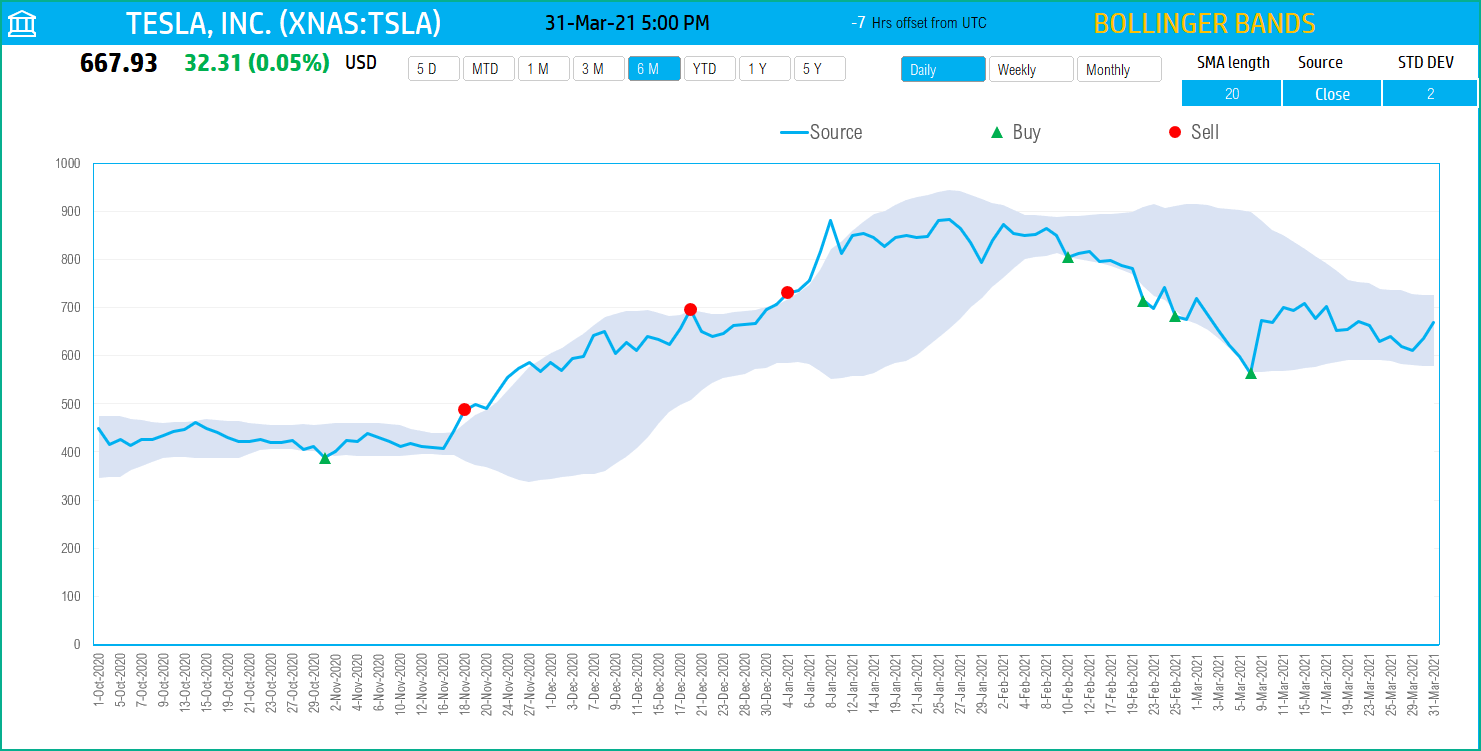Click the red Sell circle legend marker
The width and height of the screenshot is (1481, 751).
click(x=1173, y=131)
